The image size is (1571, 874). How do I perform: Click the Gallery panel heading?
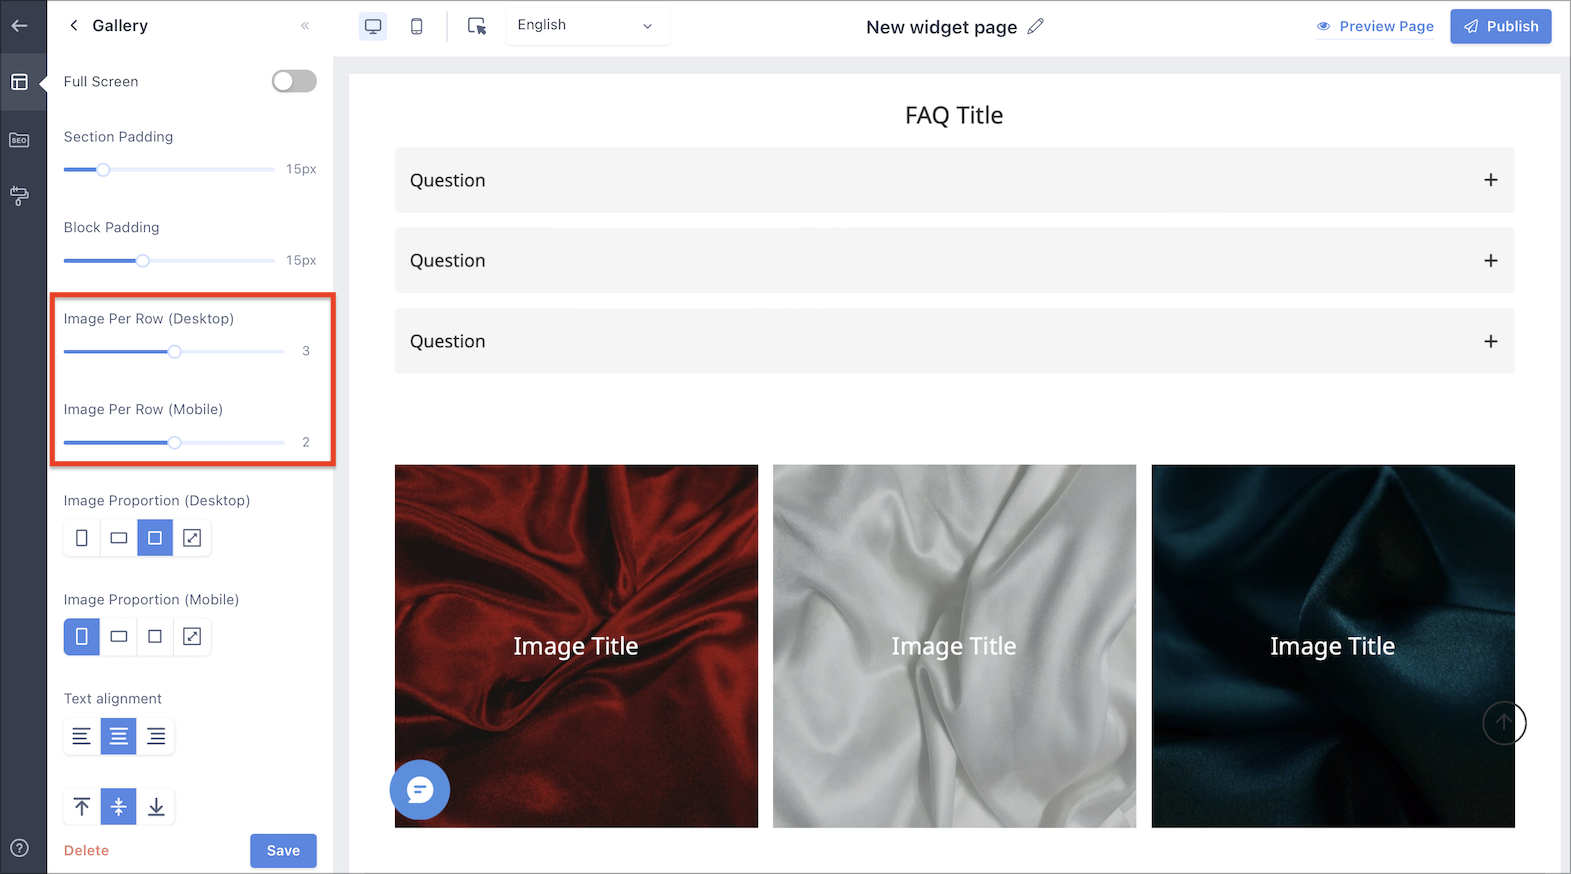tap(120, 26)
